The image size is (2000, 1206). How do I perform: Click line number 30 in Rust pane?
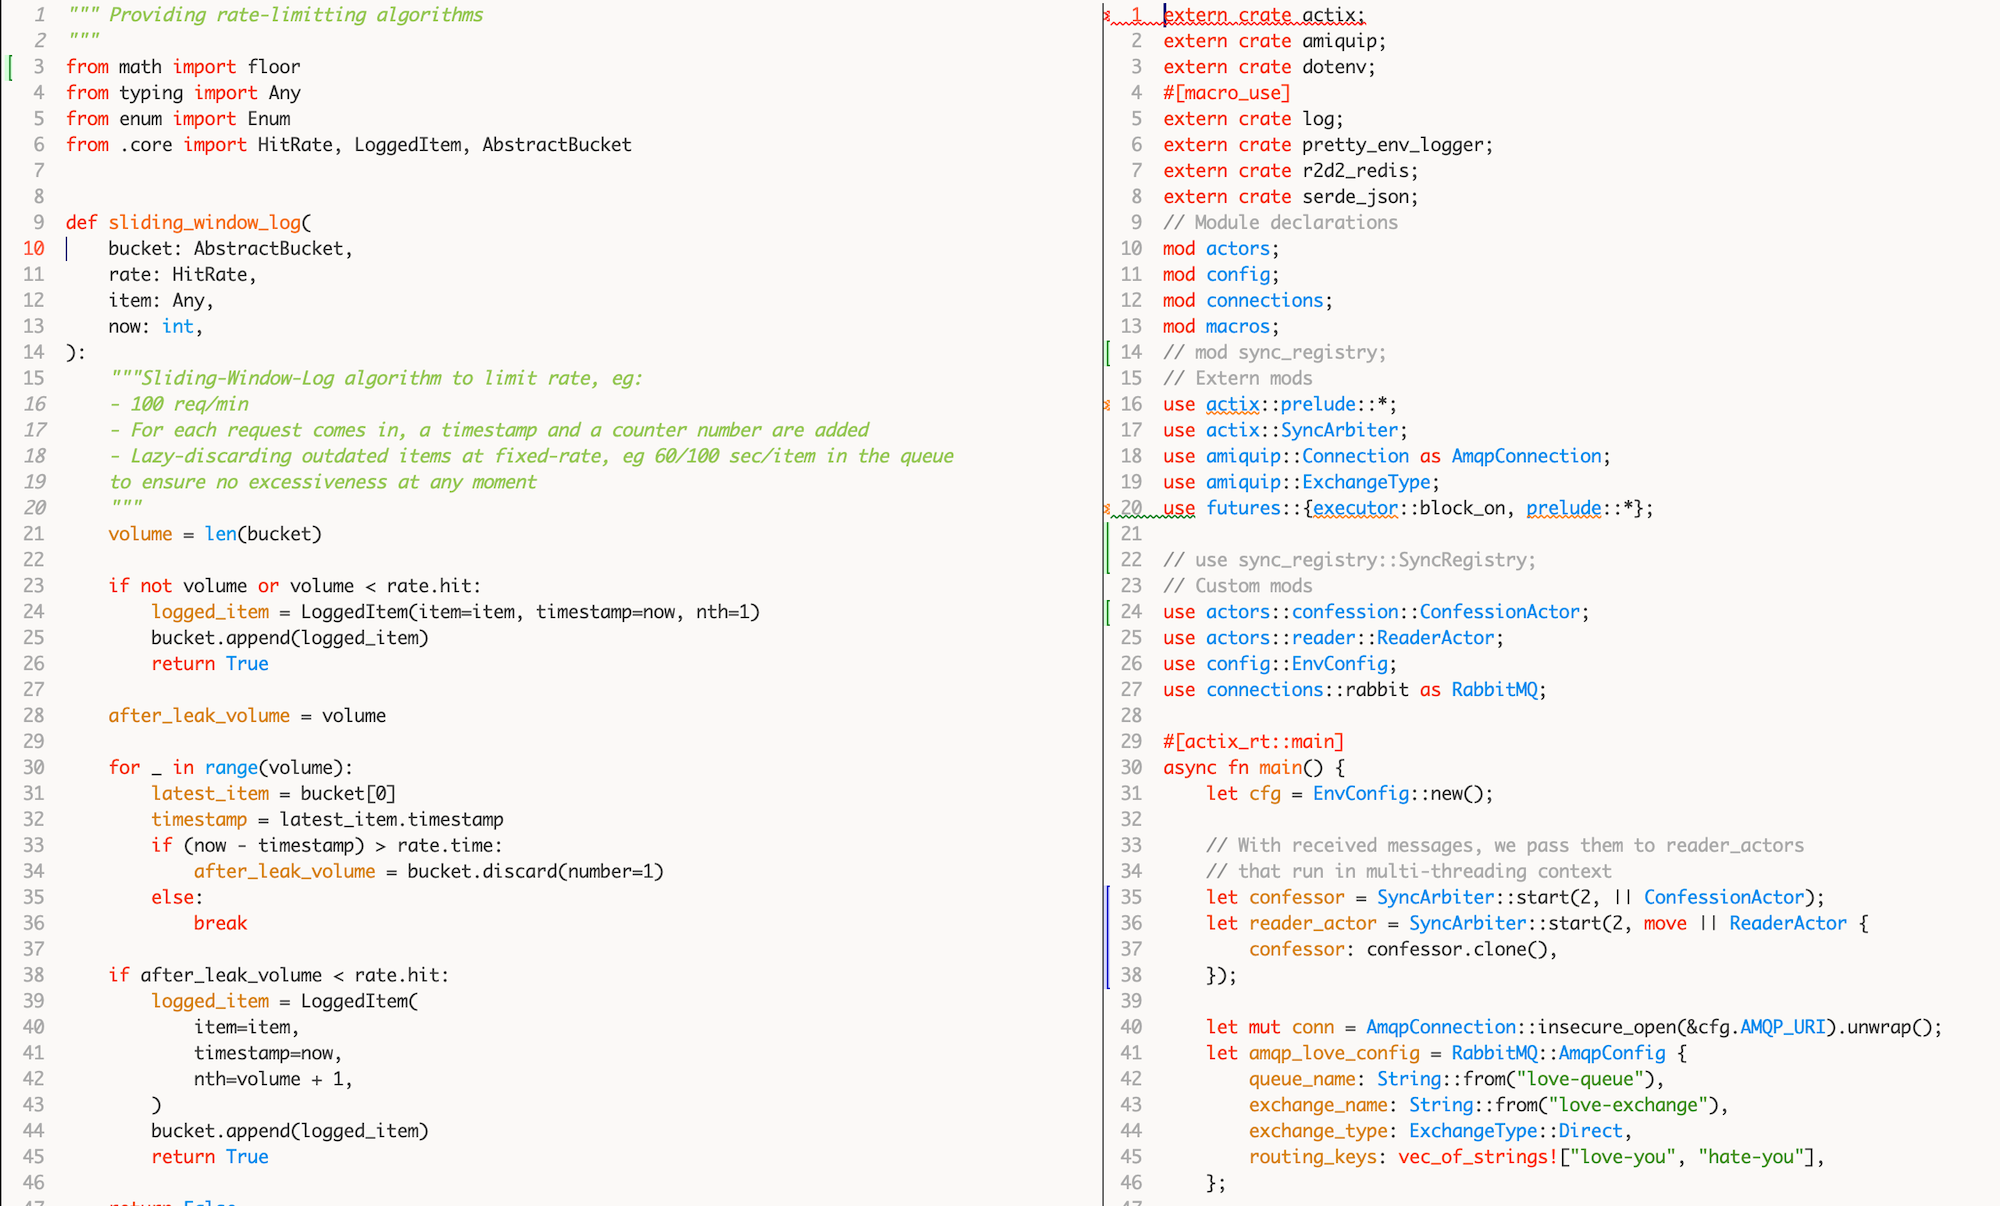point(1131,768)
